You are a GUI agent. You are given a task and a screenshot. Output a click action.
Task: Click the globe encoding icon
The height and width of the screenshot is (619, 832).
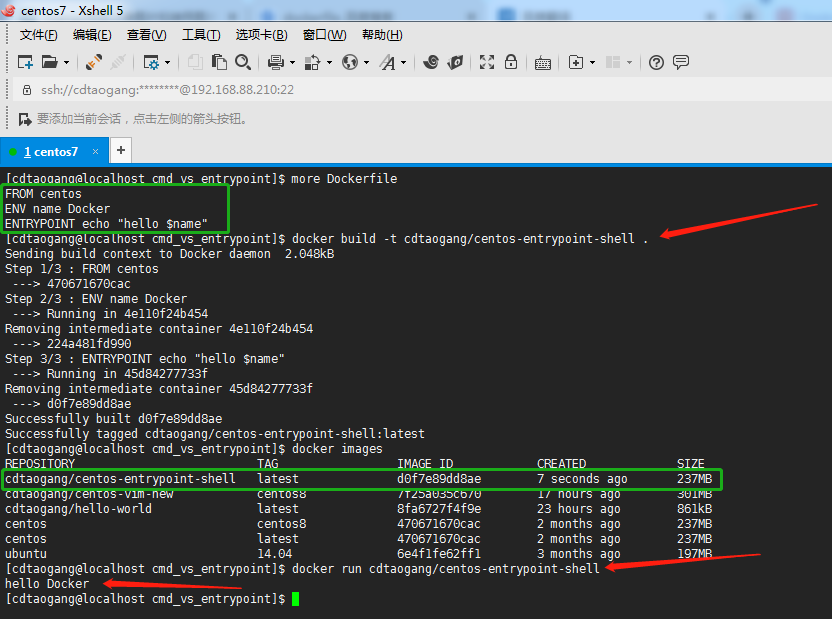[350, 63]
